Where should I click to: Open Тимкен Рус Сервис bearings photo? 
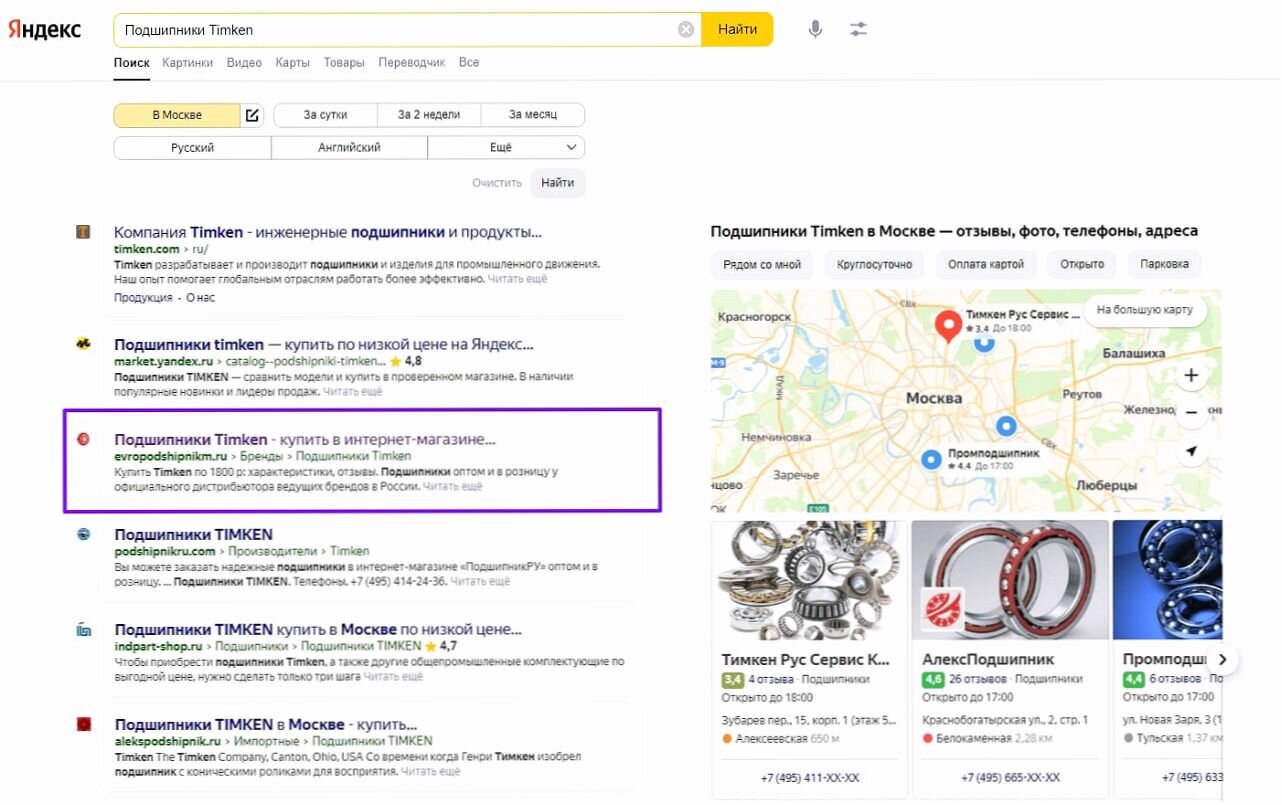pos(809,579)
